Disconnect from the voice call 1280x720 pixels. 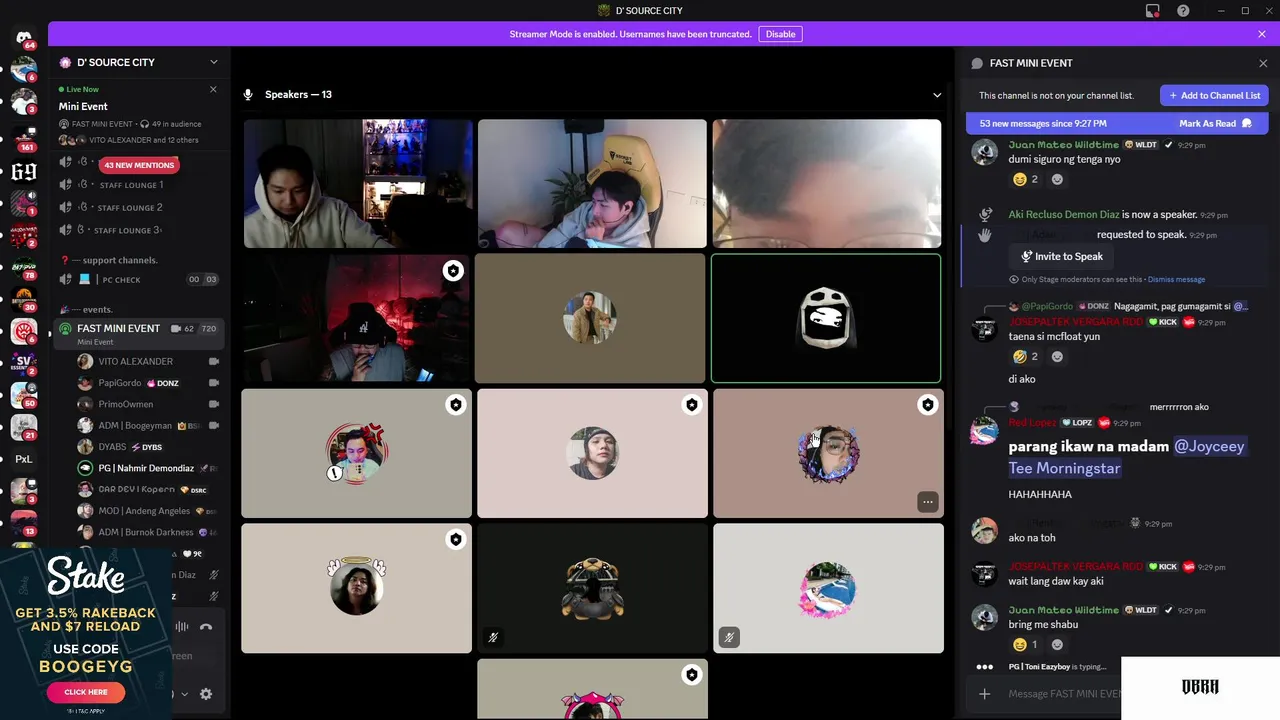pyautogui.click(x=206, y=627)
